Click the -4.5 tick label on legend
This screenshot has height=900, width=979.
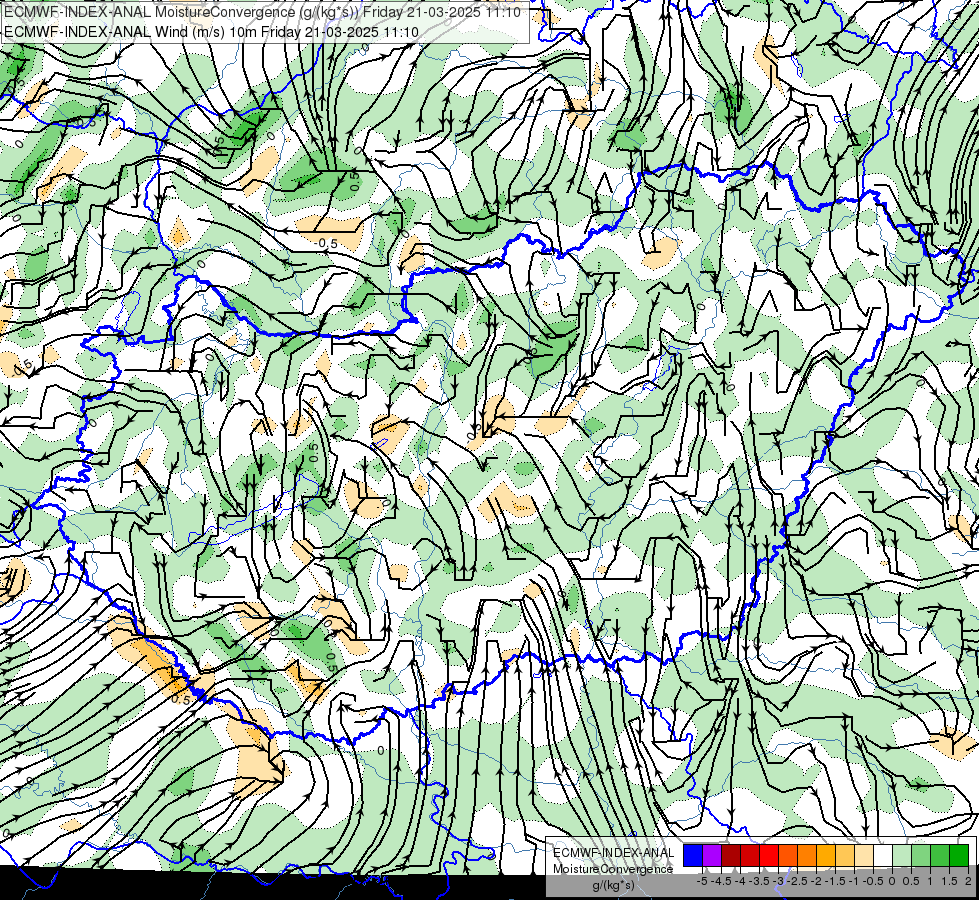tap(721, 881)
